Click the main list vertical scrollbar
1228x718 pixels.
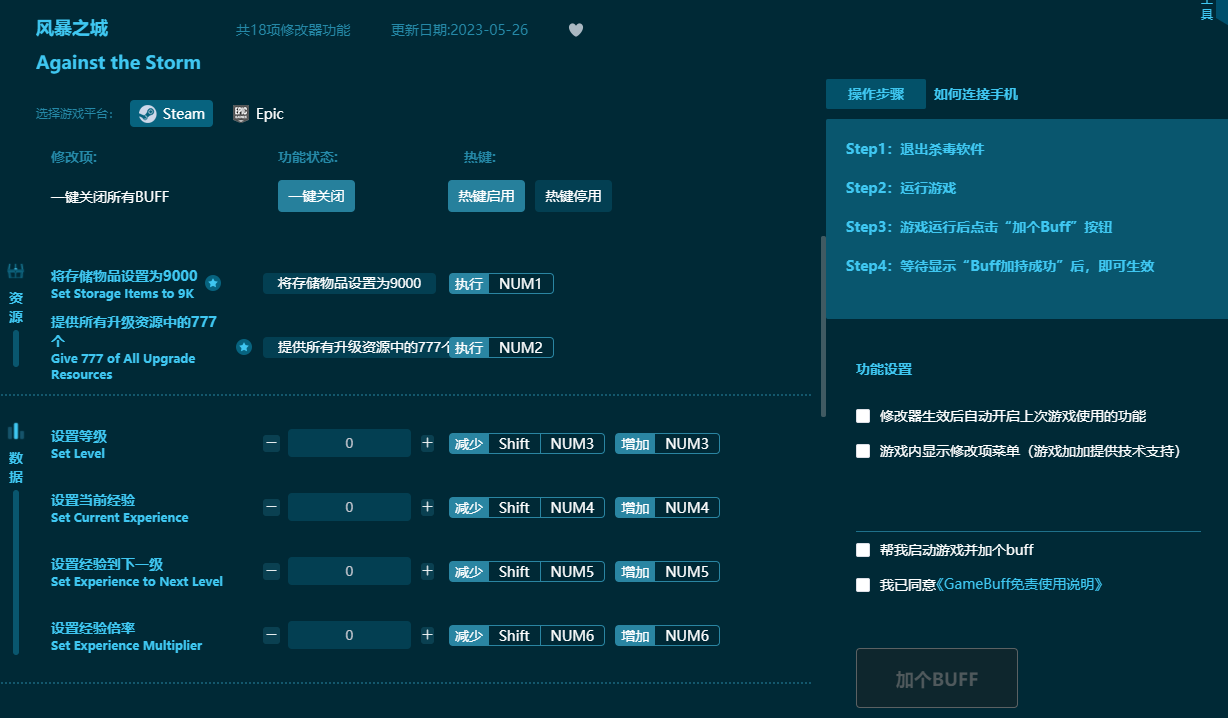(823, 326)
